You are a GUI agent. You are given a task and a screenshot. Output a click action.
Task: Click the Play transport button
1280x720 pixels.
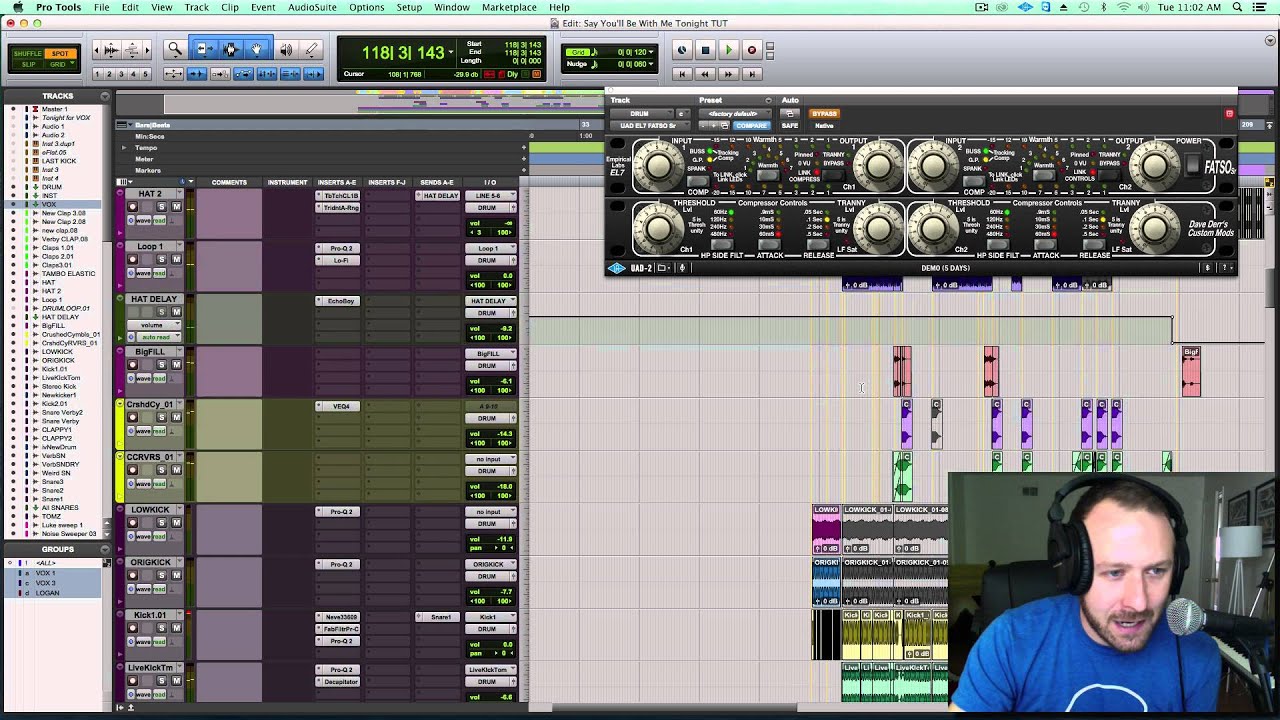(728, 50)
